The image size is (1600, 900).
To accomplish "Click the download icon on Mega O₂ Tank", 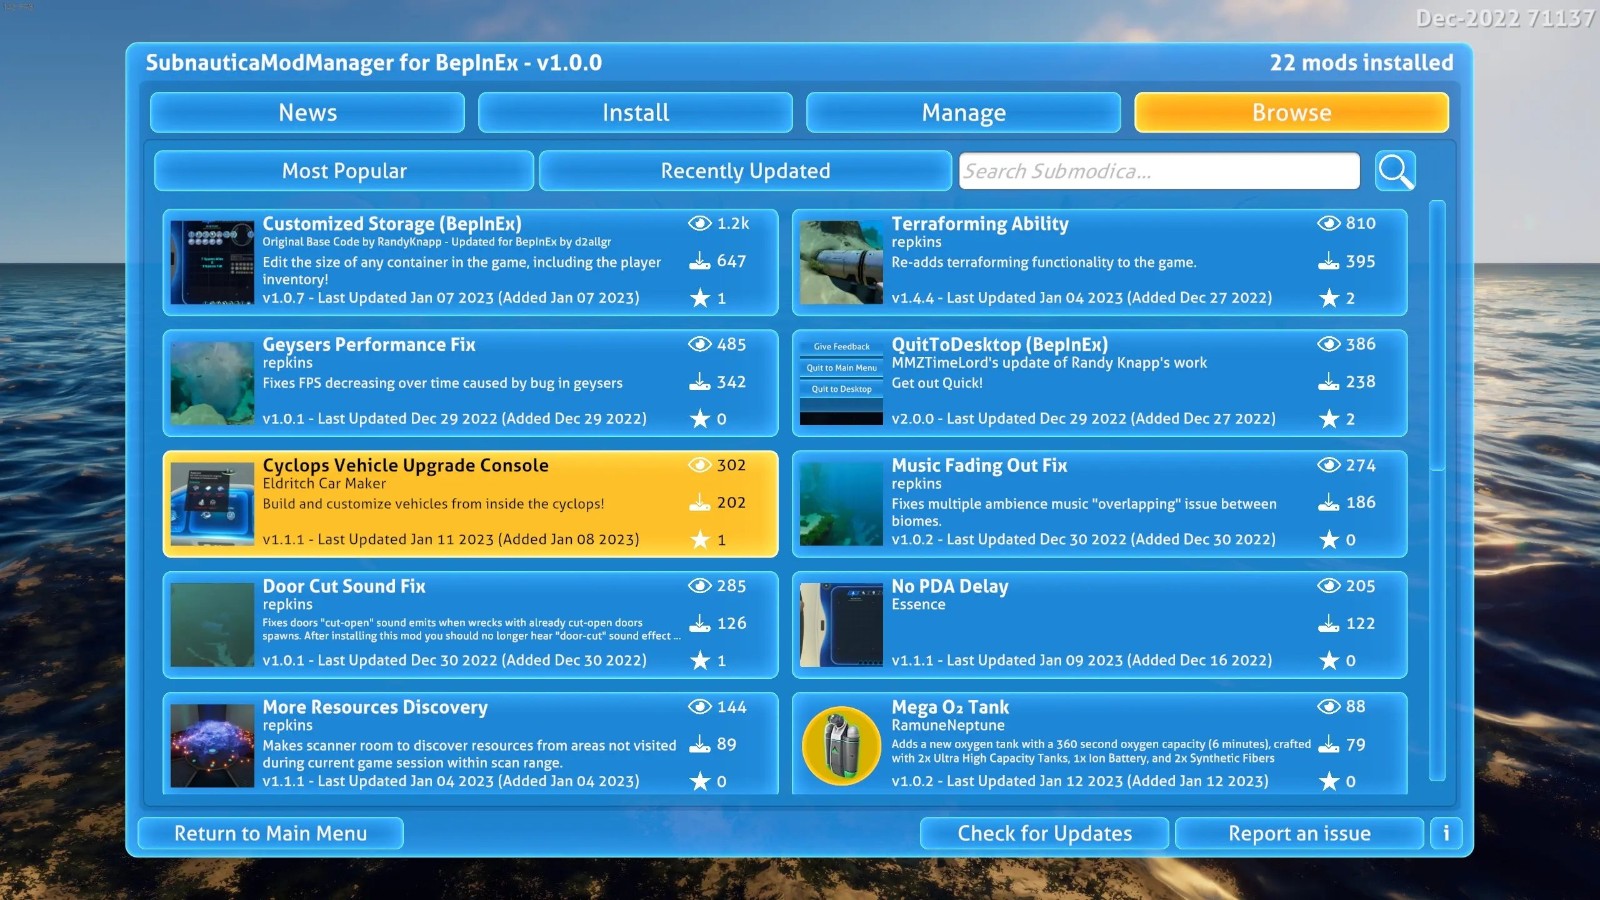I will click(1328, 744).
